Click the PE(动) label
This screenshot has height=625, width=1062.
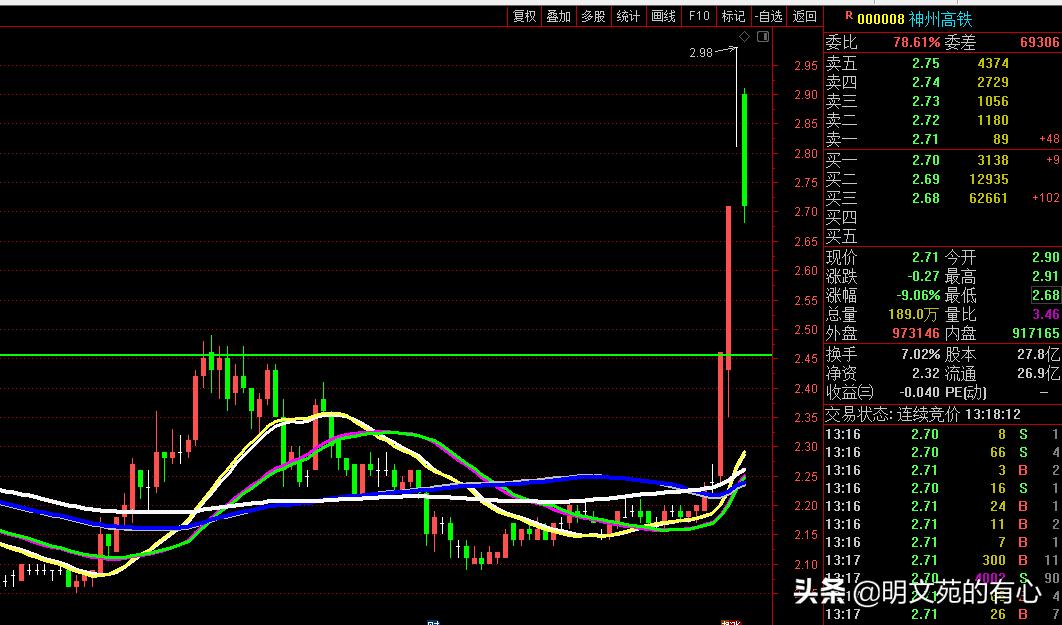coord(967,392)
